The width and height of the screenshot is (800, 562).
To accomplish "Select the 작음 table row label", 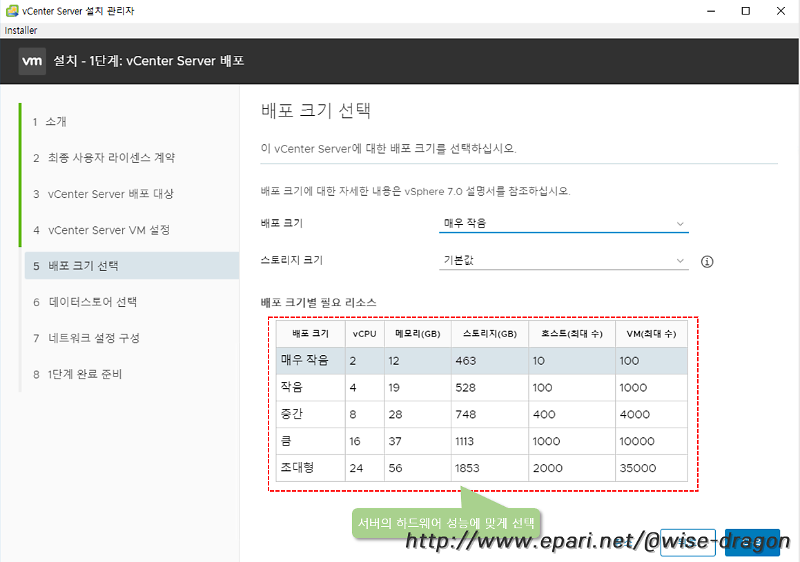I will pos(292,387).
